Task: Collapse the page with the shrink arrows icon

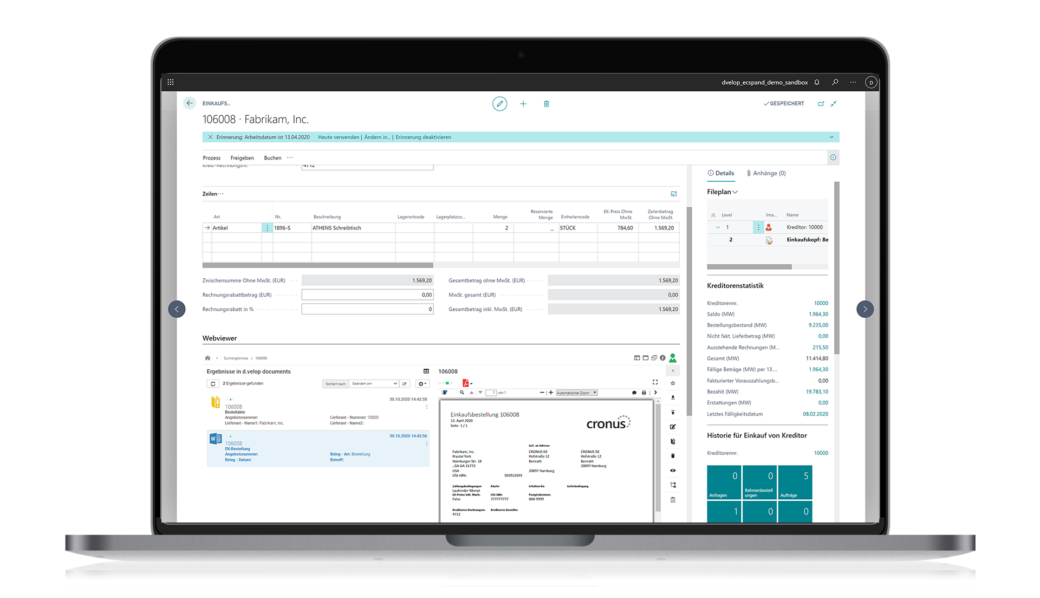Action: click(834, 103)
